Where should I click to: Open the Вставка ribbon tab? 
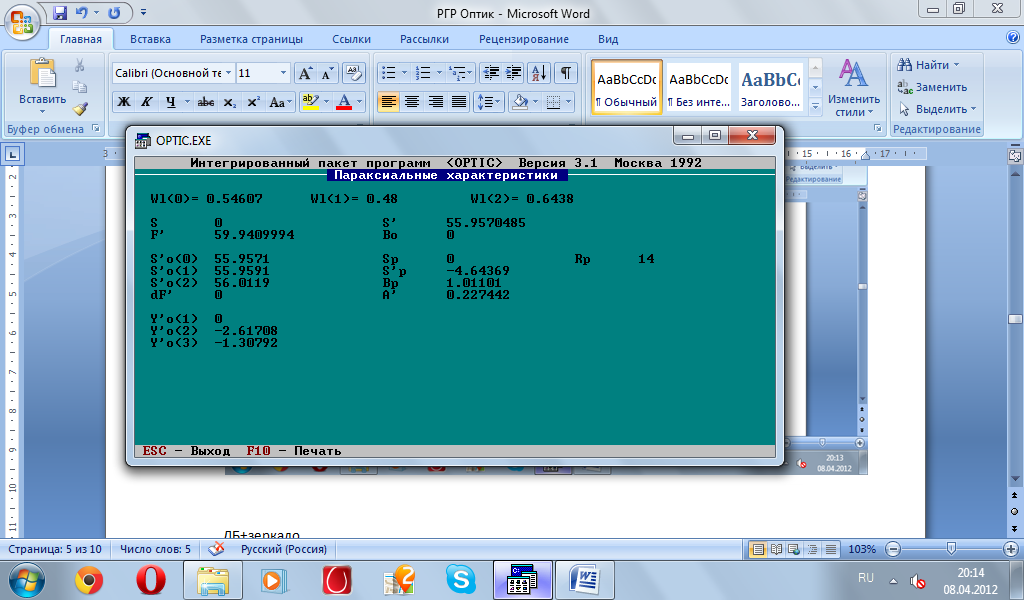coord(150,39)
